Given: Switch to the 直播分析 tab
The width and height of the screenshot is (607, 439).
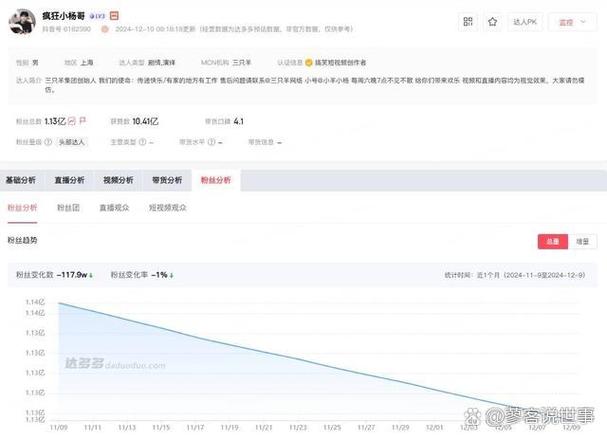Looking at the screenshot, I should click(x=69, y=180).
